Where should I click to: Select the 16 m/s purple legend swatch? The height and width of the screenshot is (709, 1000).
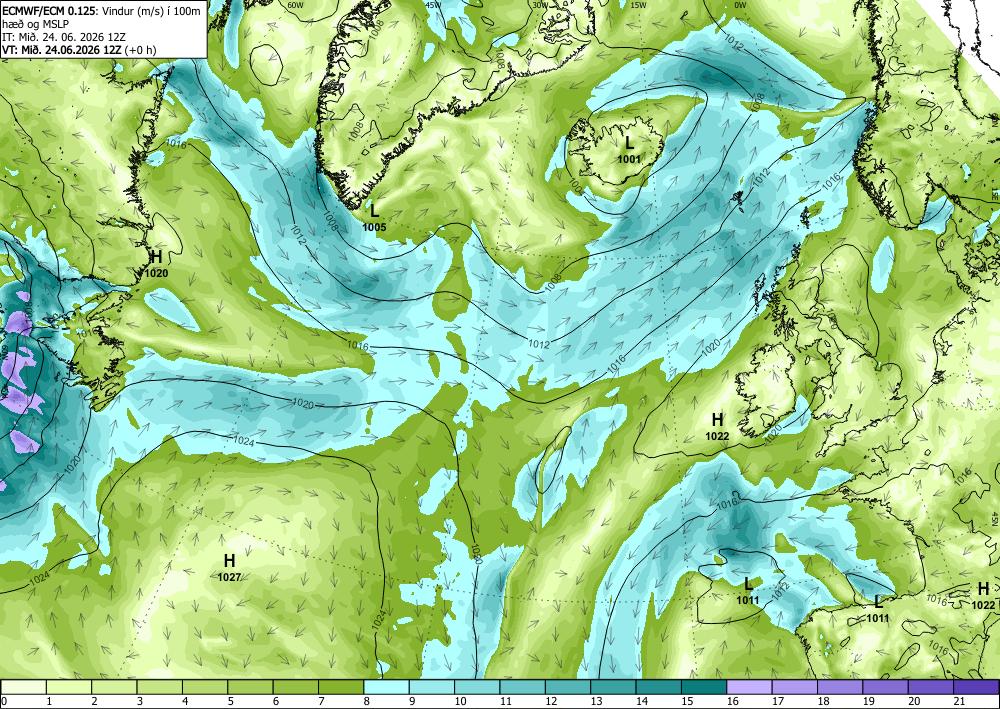coord(749,687)
